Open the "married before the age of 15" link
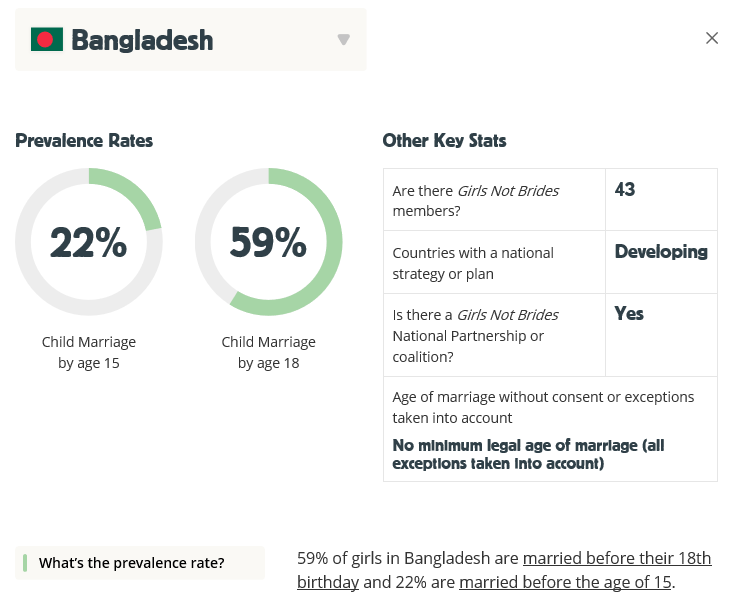736x598 pixels. 565,582
